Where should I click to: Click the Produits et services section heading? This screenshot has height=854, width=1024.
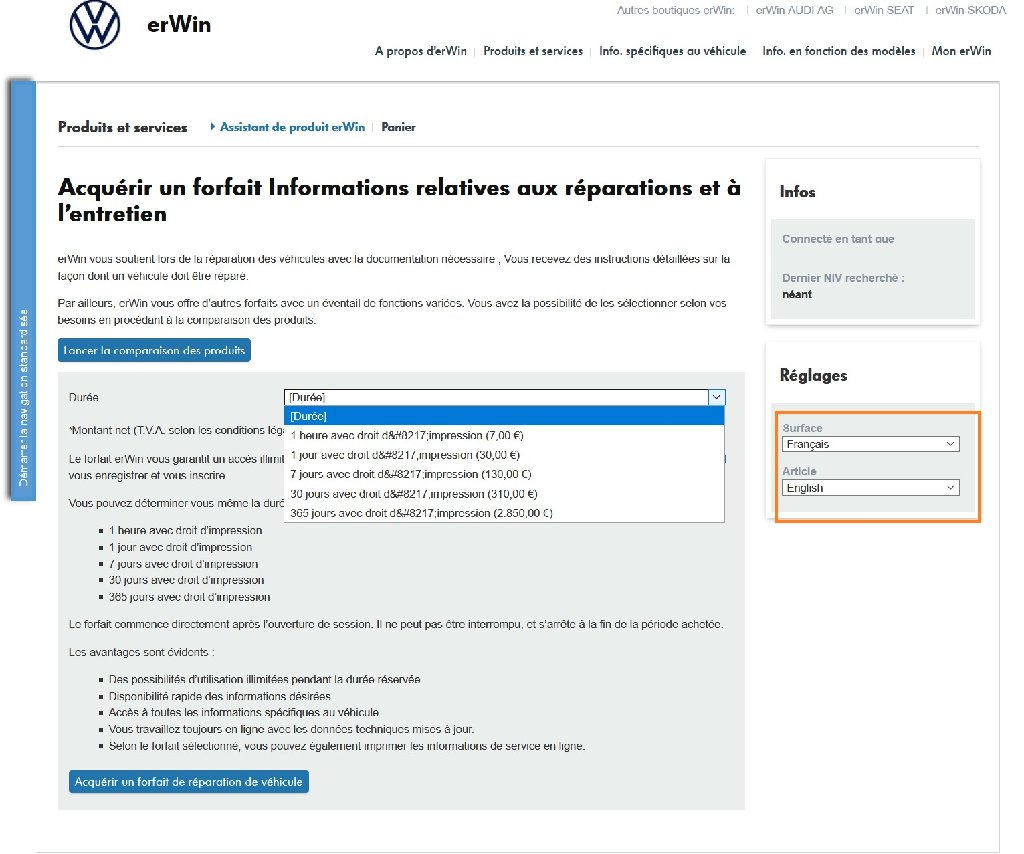pyautogui.click(x=123, y=127)
